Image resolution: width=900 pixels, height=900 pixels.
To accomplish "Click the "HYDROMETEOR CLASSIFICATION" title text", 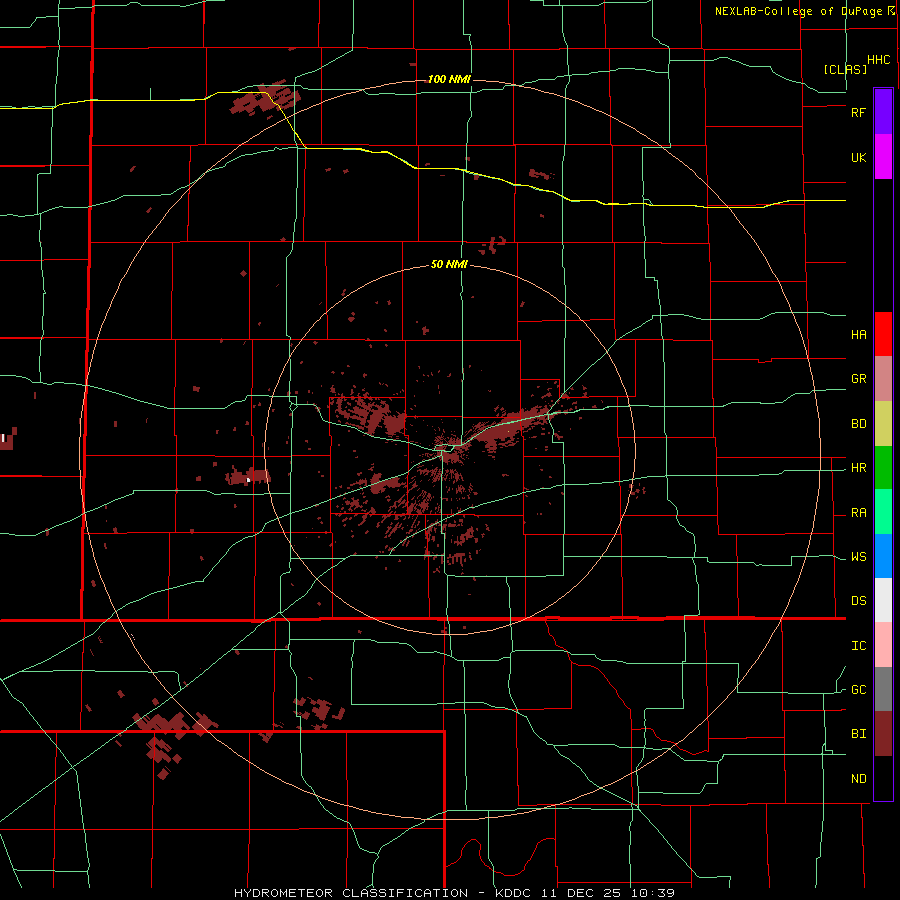I will 351,893.
